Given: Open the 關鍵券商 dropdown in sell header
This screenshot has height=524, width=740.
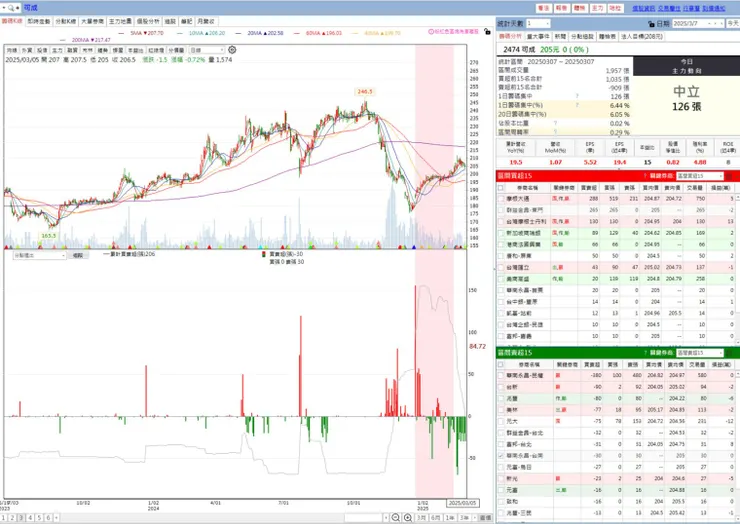Looking at the screenshot, I should [699, 353].
